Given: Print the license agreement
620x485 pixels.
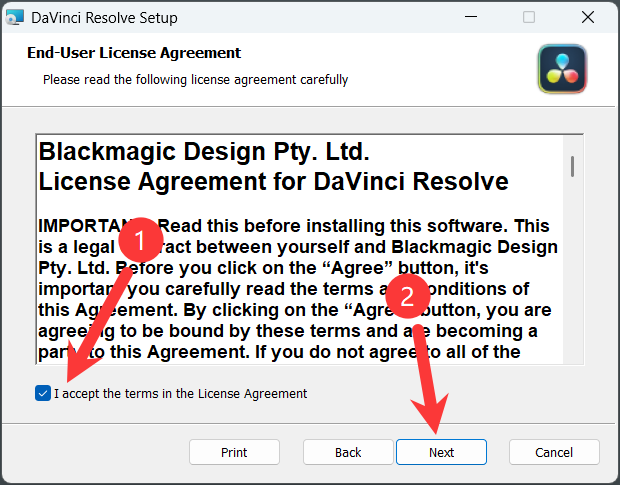Looking at the screenshot, I should pyautogui.click(x=234, y=452).
